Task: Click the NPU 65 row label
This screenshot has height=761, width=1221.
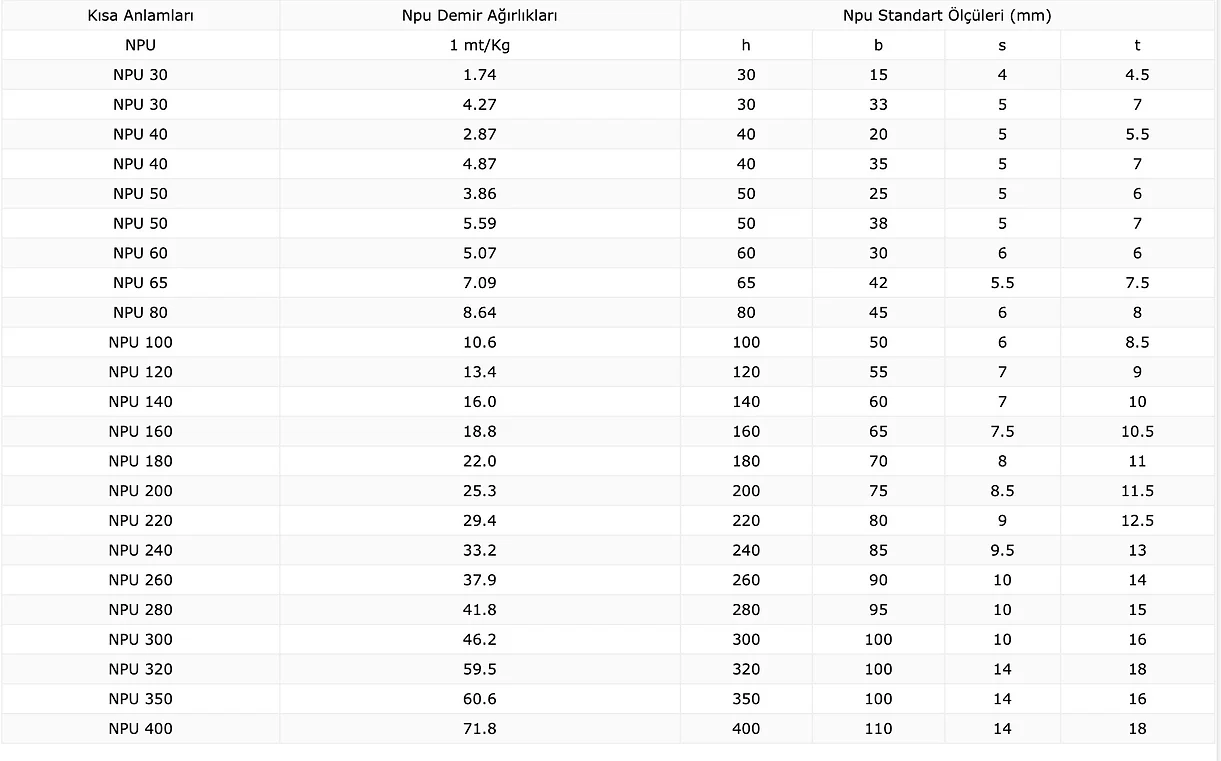Action: 141,283
